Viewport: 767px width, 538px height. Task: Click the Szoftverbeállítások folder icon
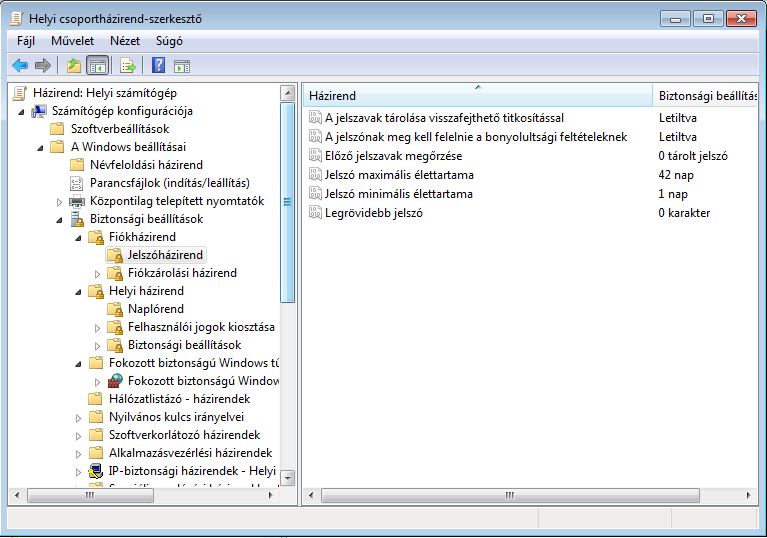click(58, 129)
